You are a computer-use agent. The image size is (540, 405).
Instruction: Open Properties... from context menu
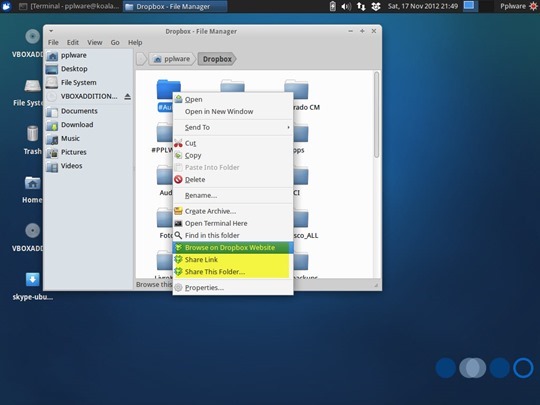(233, 288)
